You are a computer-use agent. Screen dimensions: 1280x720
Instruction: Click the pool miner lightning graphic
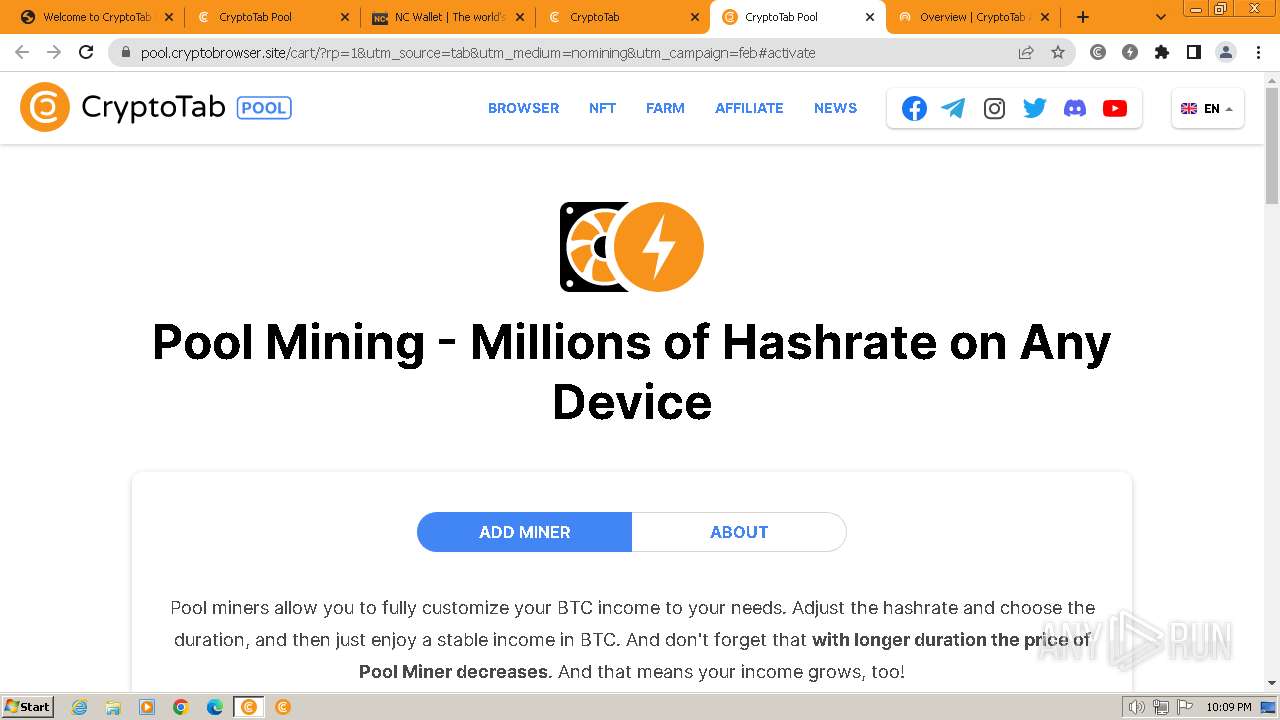[x=632, y=247]
